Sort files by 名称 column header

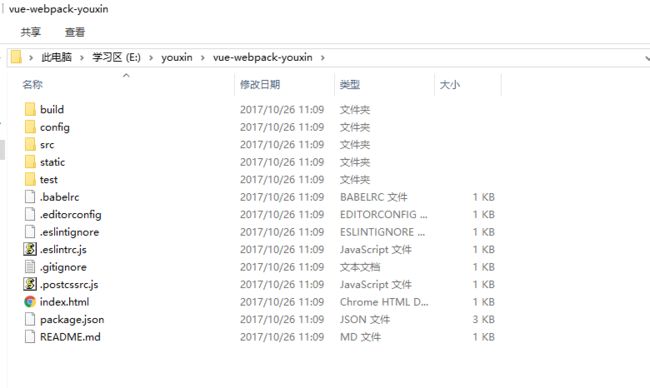click(x=33, y=85)
